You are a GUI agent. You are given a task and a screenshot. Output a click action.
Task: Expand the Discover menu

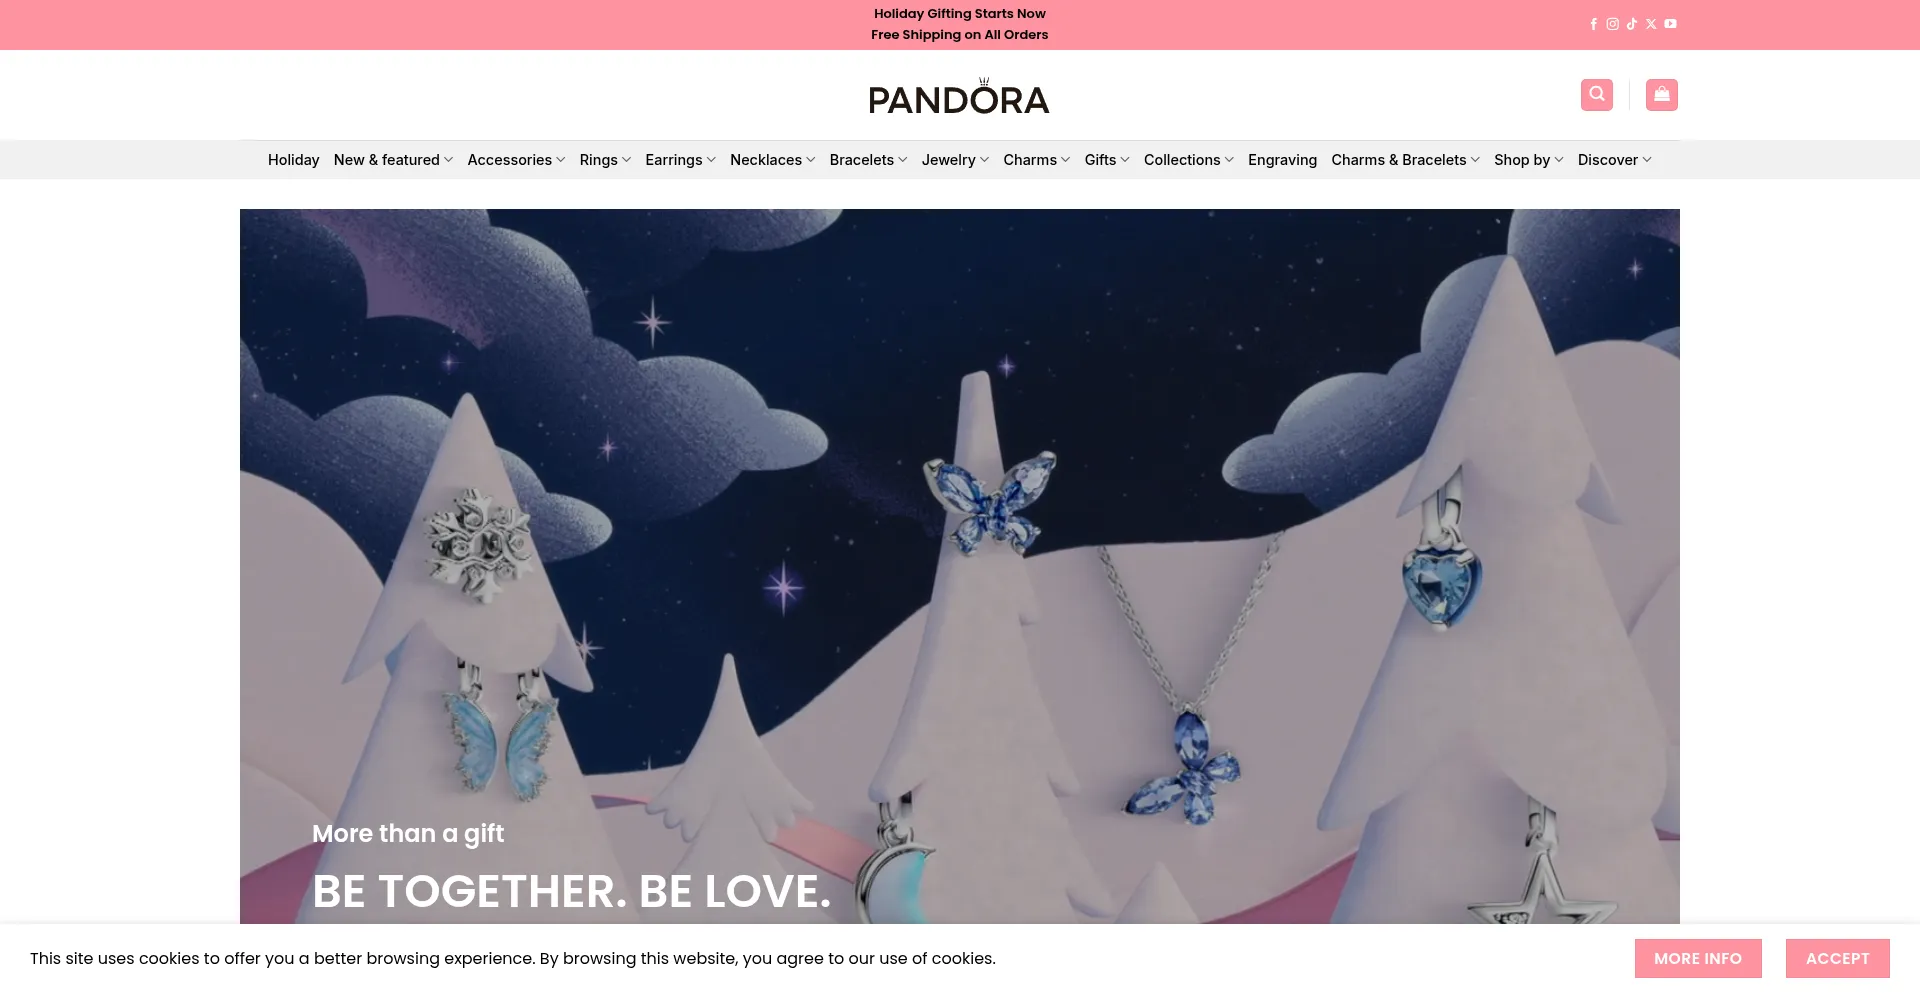coord(1614,160)
